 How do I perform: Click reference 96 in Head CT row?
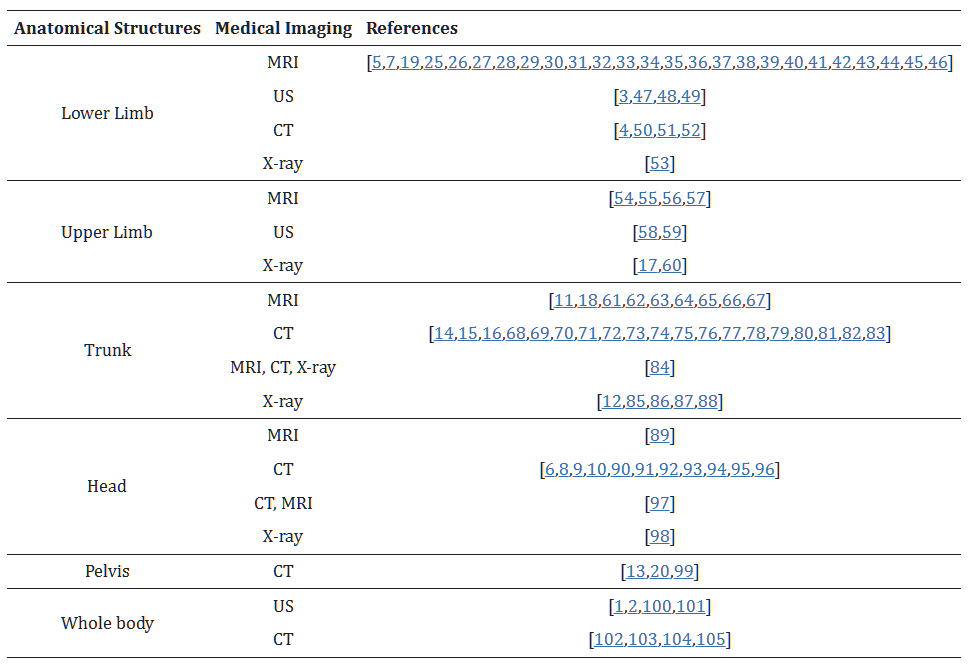(765, 470)
